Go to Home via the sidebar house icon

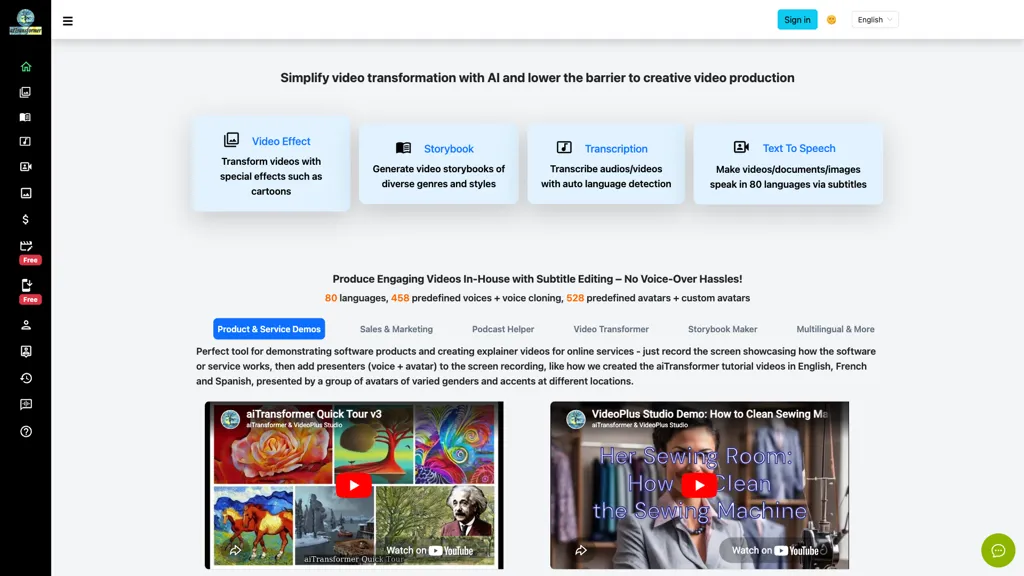pyautogui.click(x=25, y=67)
